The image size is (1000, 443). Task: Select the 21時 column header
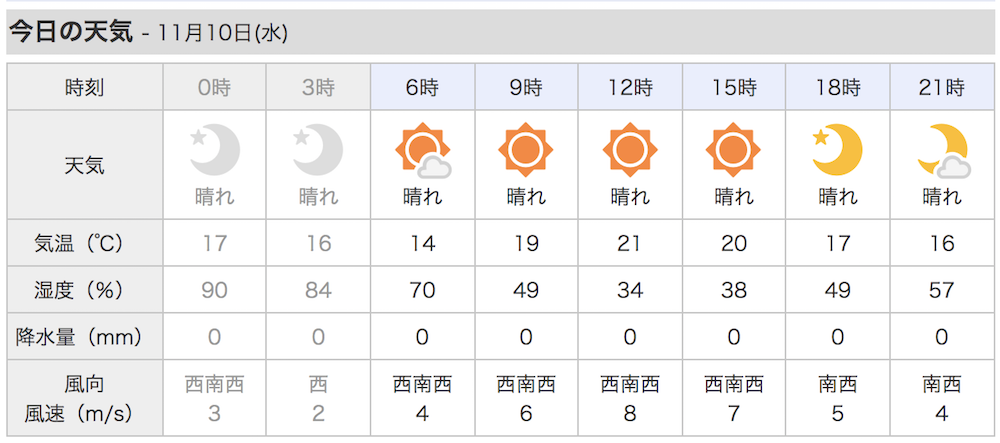(x=942, y=87)
